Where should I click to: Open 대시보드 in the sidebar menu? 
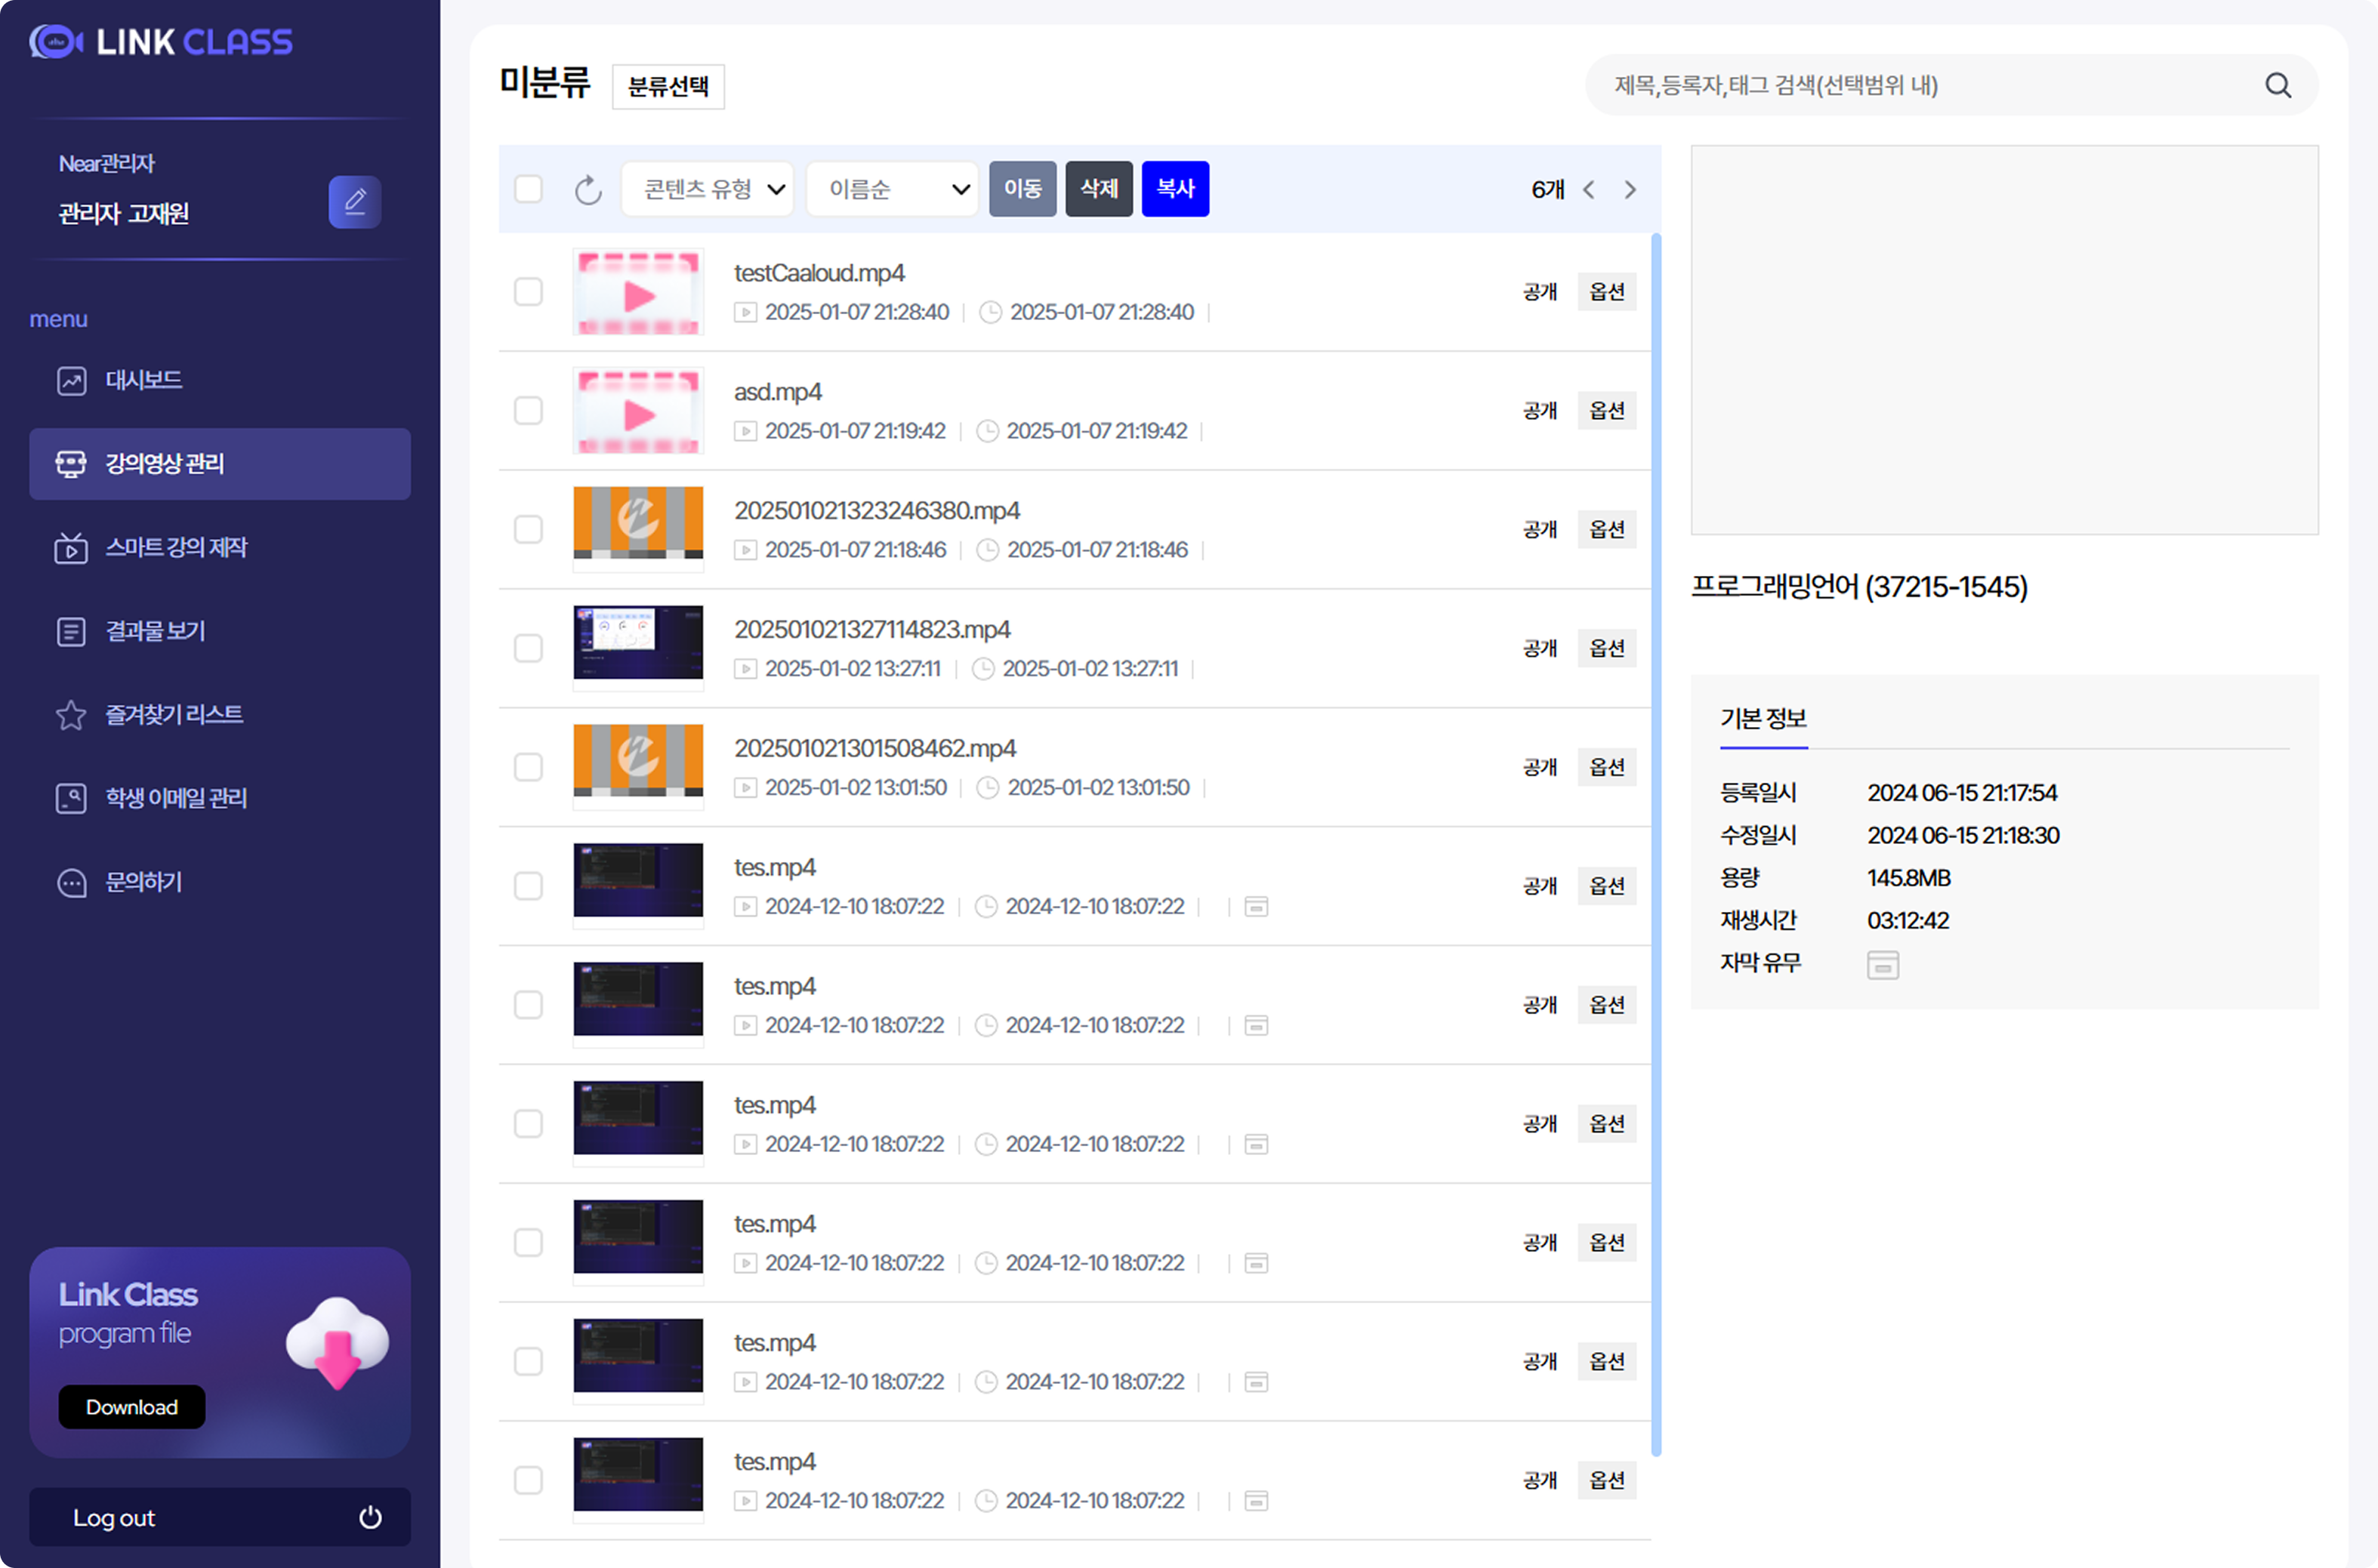click(143, 380)
